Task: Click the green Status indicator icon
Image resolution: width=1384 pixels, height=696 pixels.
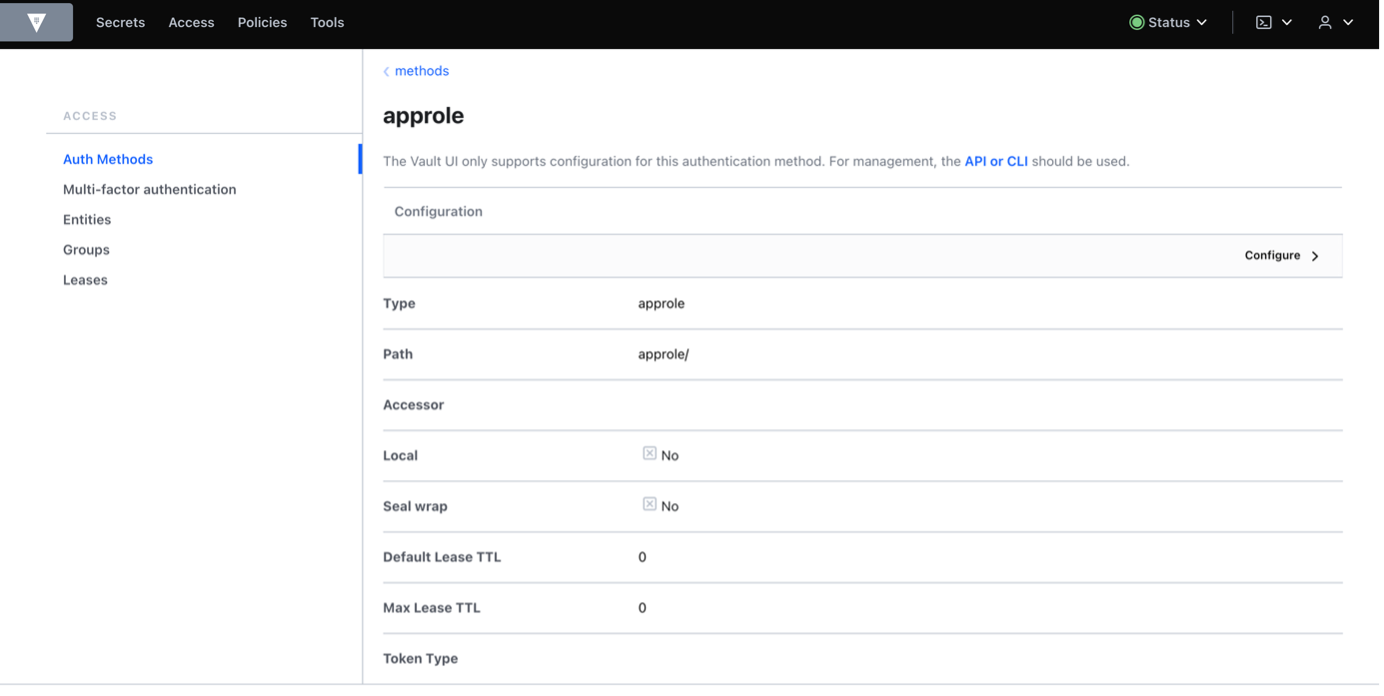Action: point(1139,22)
